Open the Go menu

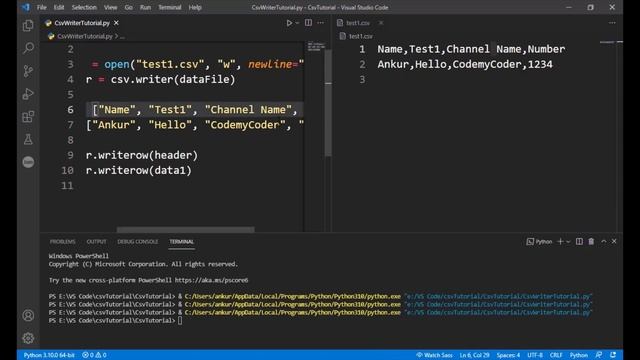(x=129, y=7)
